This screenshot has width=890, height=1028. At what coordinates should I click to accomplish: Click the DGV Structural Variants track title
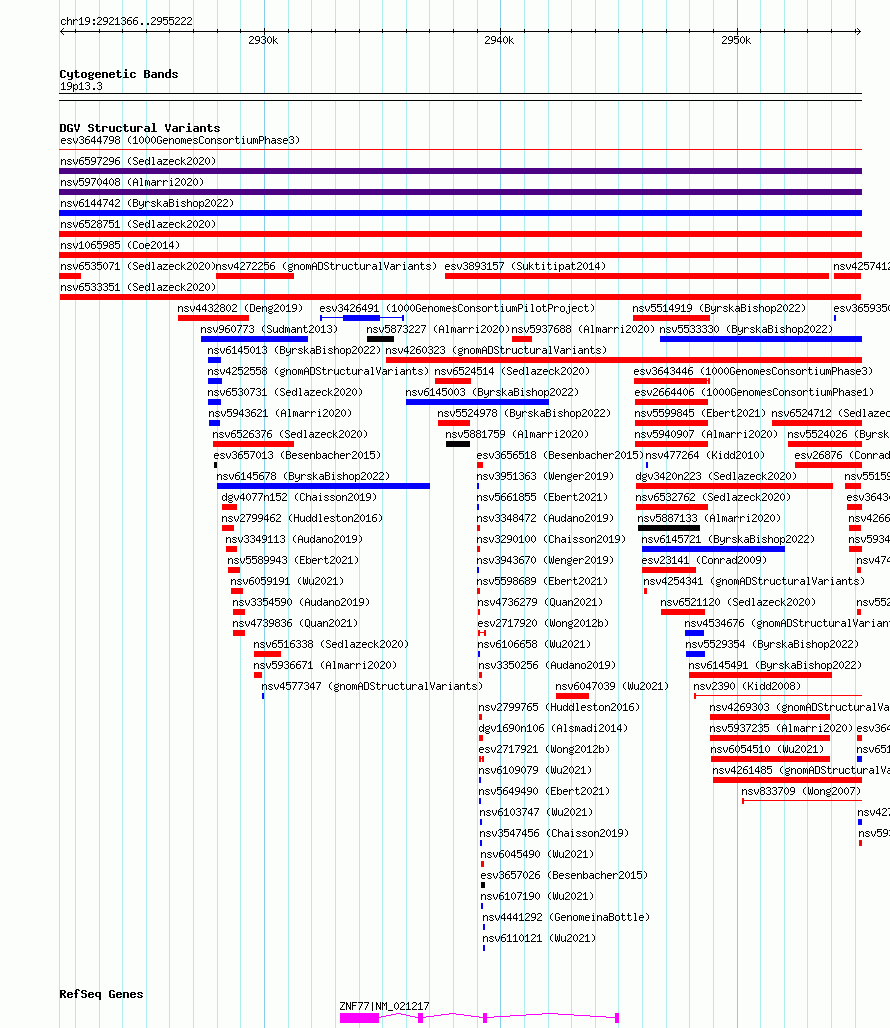pos(140,128)
